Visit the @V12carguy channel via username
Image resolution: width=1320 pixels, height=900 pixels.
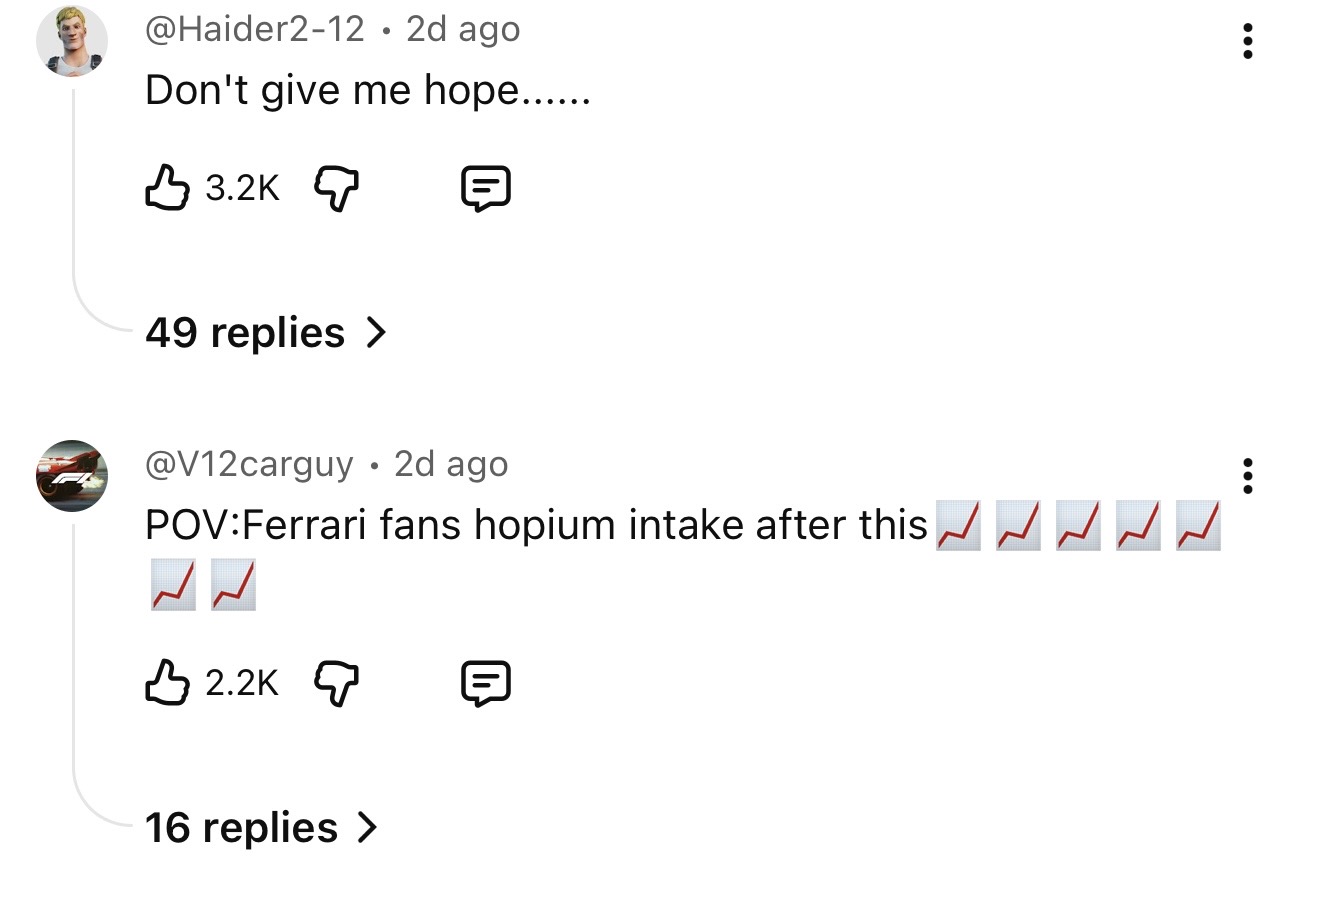[249, 464]
